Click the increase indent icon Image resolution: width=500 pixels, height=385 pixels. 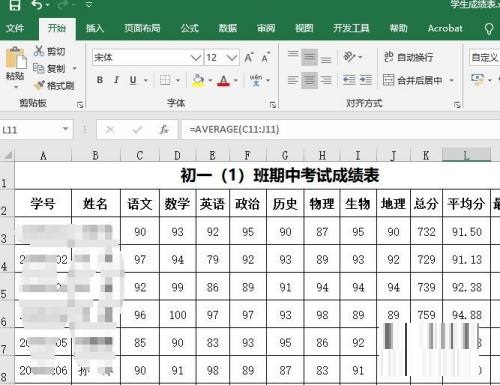[x=366, y=80]
